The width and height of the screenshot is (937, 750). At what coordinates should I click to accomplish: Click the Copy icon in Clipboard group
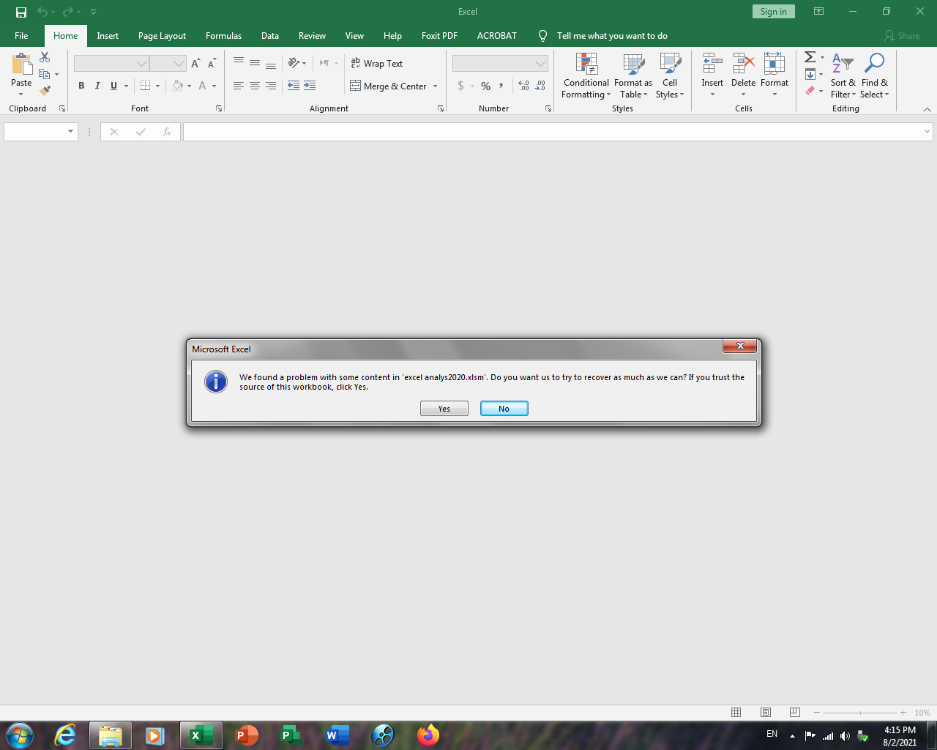coord(44,74)
